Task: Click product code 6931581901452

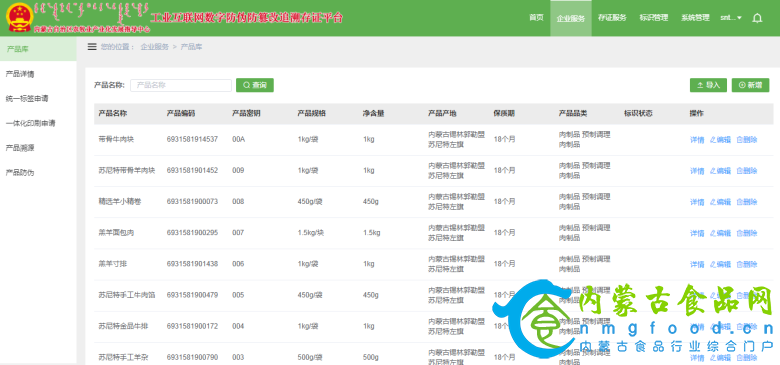Action: (192, 171)
